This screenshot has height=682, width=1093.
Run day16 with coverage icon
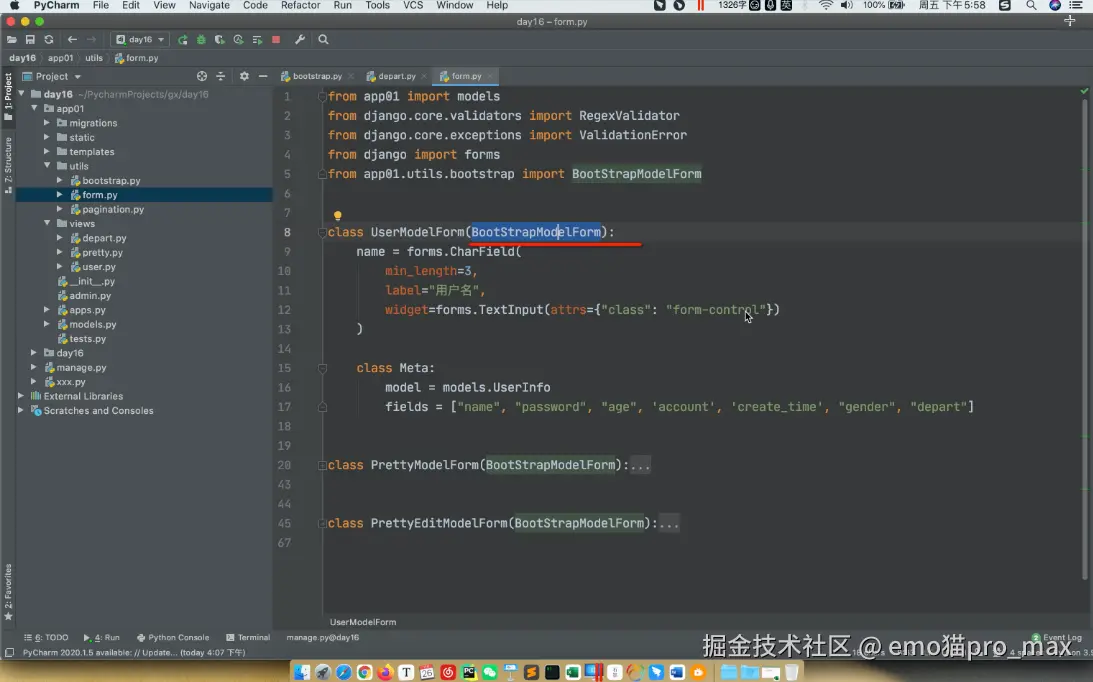220,40
